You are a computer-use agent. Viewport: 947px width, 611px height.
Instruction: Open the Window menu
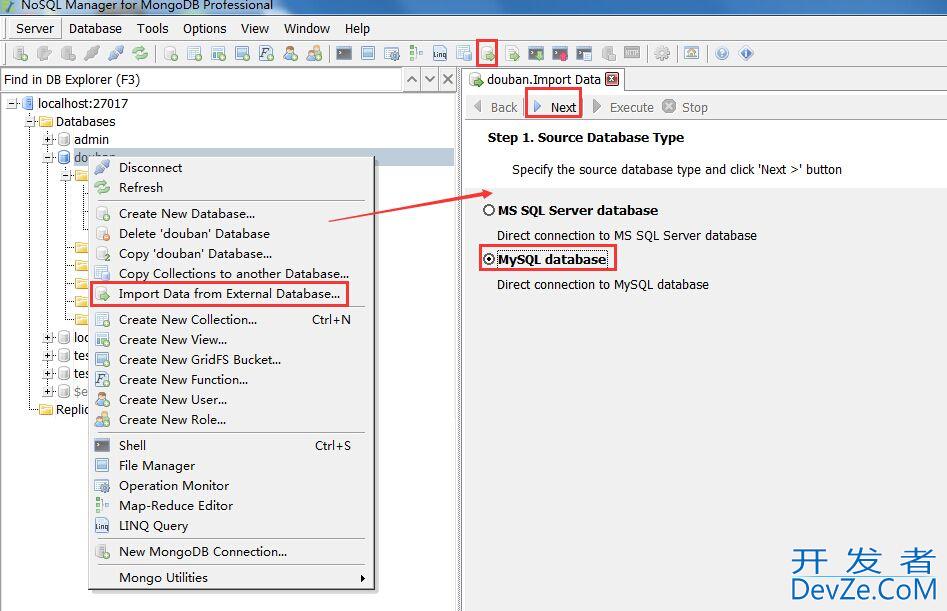click(307, 28)
